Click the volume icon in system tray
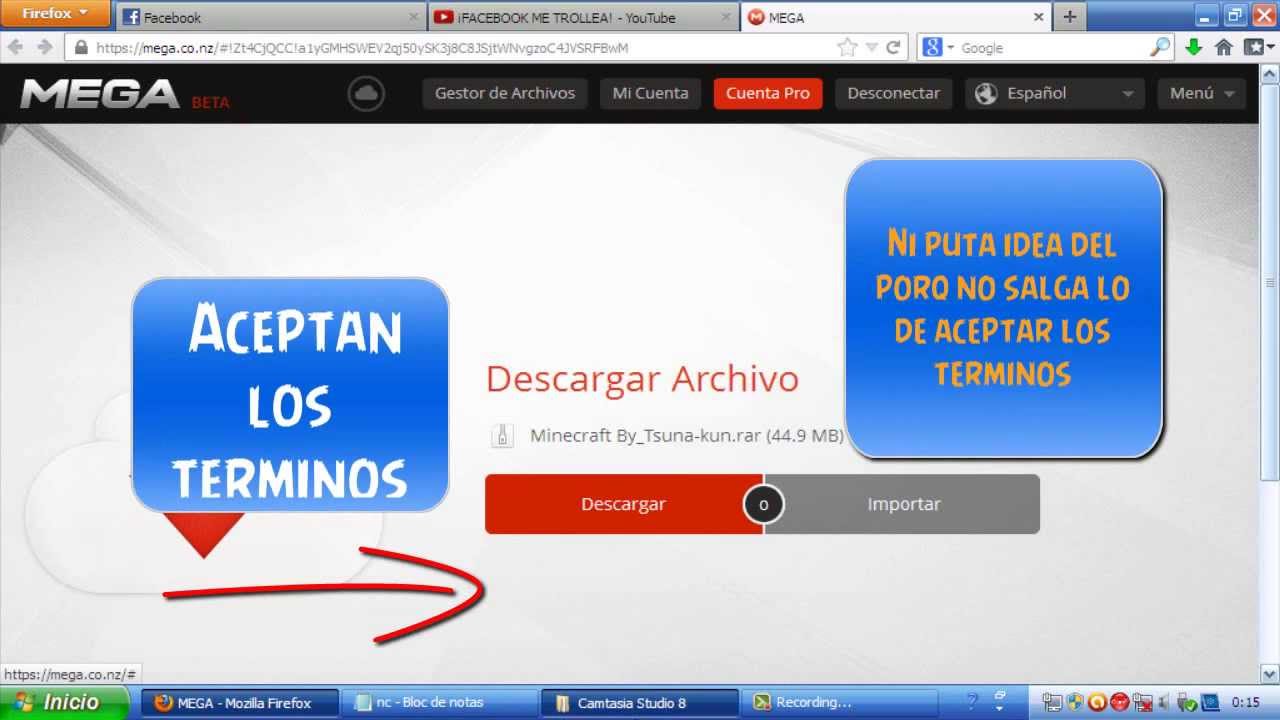This screenshot has height=720, width=1280. [x=1163, y=702]
